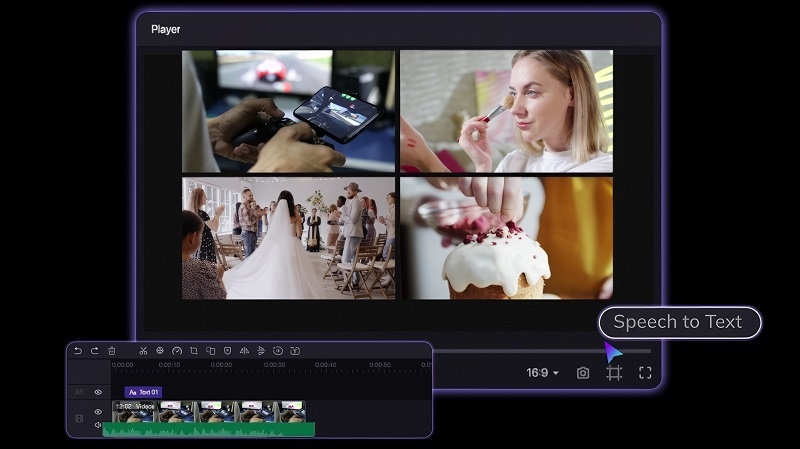Viewport: 800px width, 449px height.
Task: Click the last timeline toolbar icon
Action: click(295, 351)
